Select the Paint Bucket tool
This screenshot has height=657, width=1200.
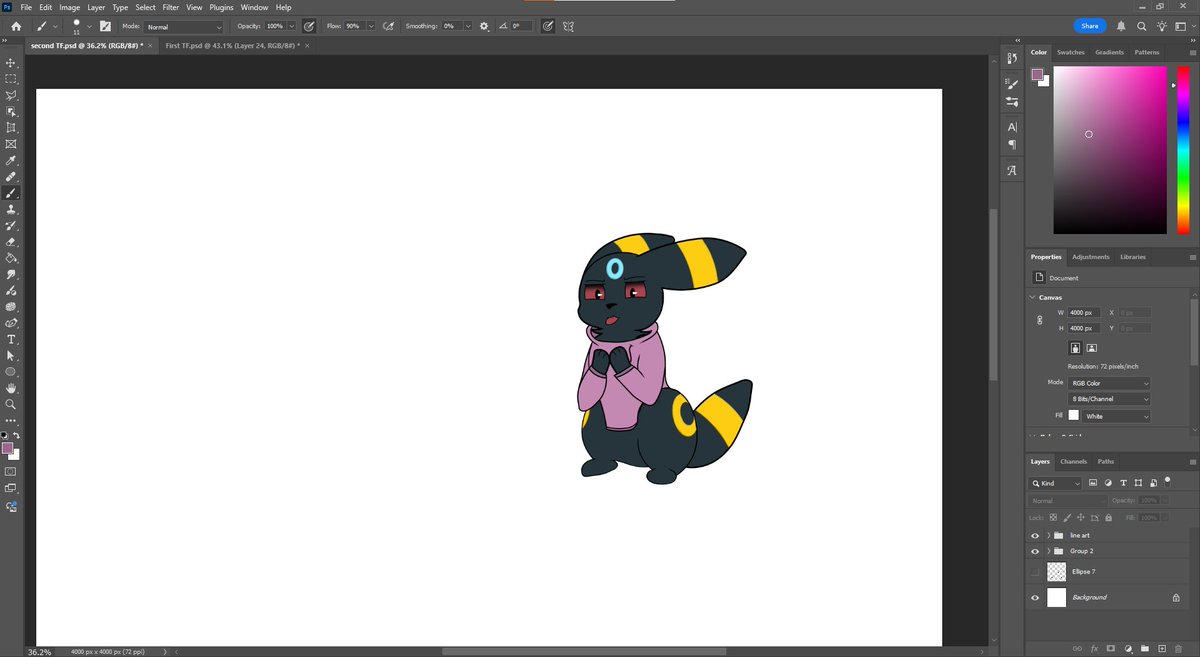pos(11,258)
